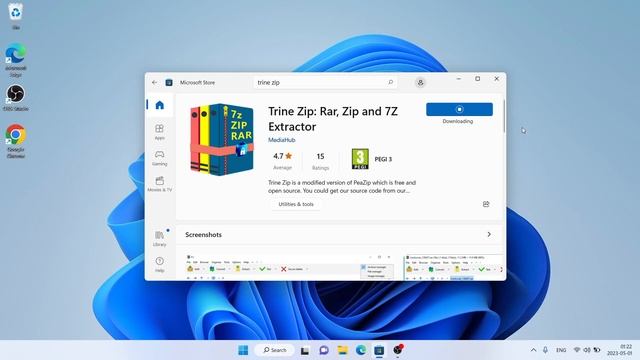This screenshot has width=640, height=360.
Task: Open Microsoft Edge from the taskbar
Action: [361, 350]
